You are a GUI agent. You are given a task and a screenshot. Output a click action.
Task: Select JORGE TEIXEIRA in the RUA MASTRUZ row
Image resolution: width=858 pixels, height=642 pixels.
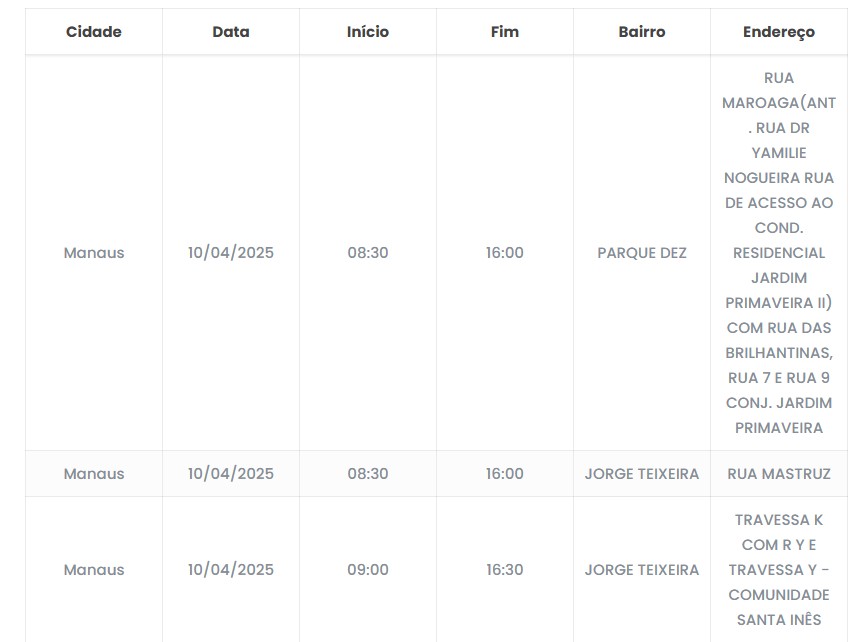(642, 474)
